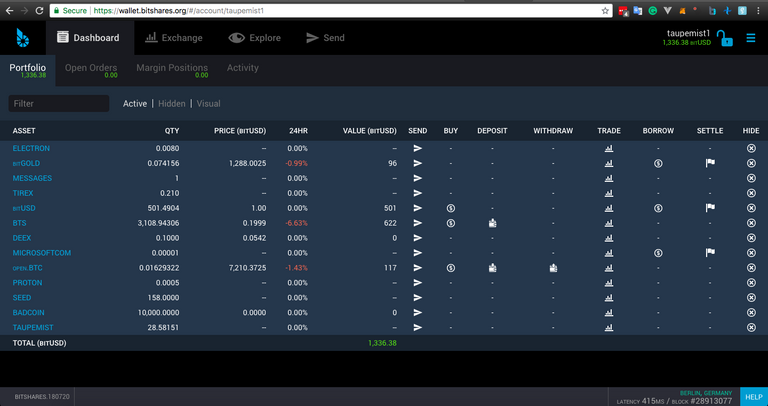
Task: Expand the taupemist1 account dropdown
Action: click(686, 33)
